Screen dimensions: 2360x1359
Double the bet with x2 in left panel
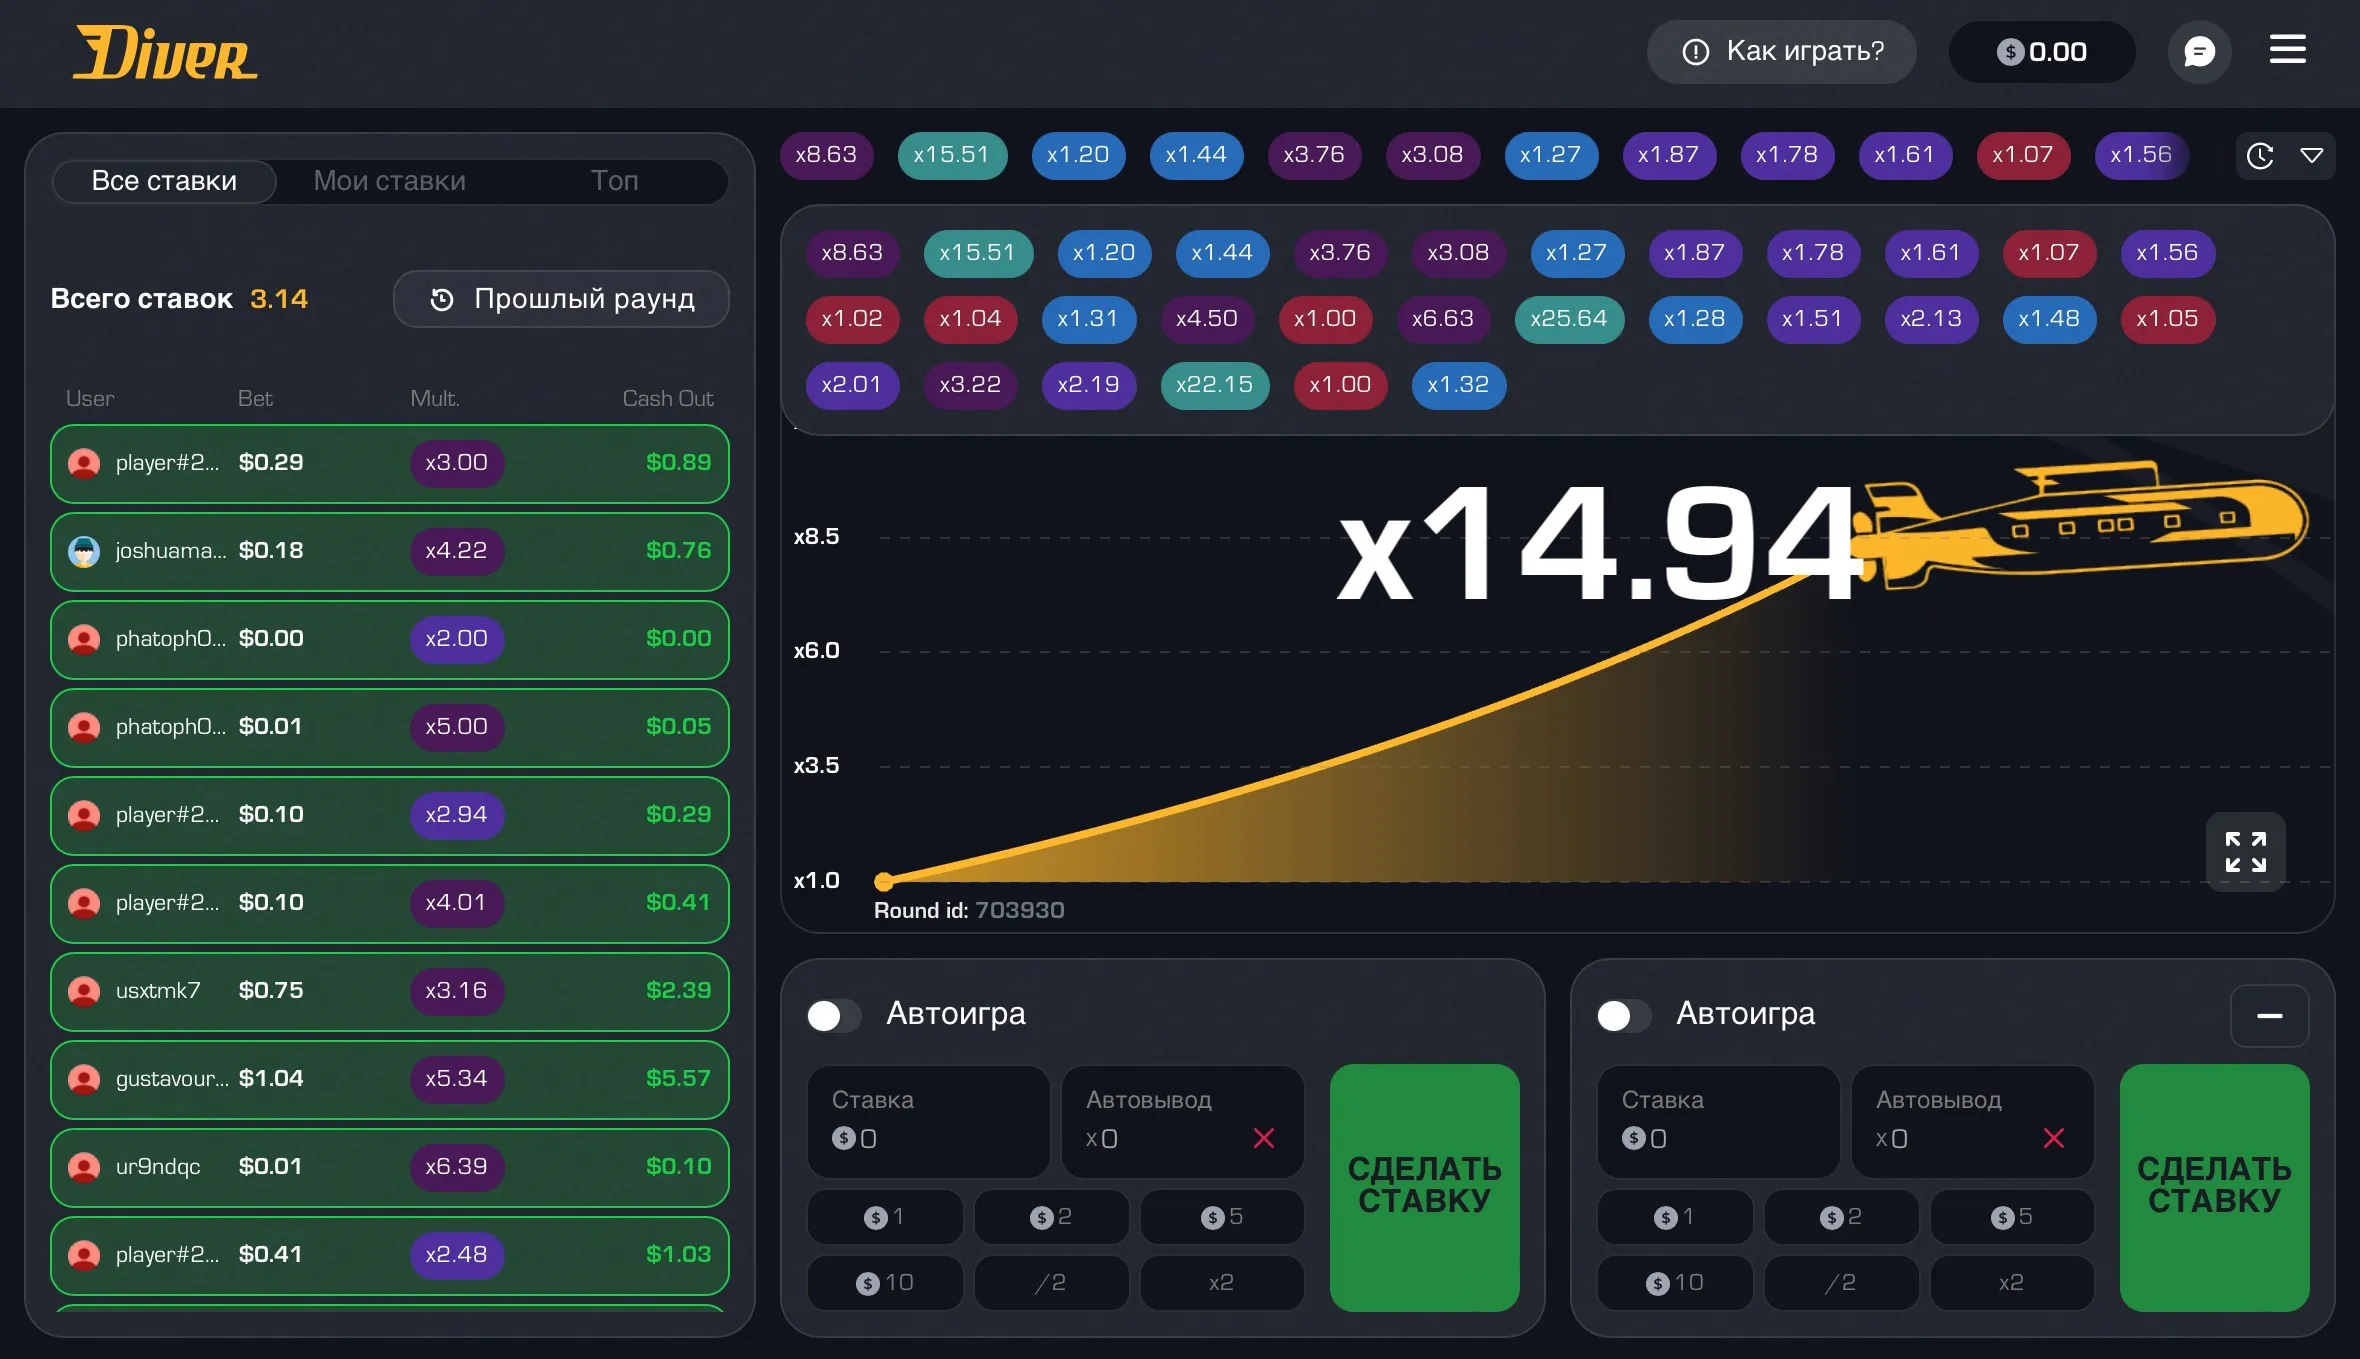click(x=1222, y=1283)
